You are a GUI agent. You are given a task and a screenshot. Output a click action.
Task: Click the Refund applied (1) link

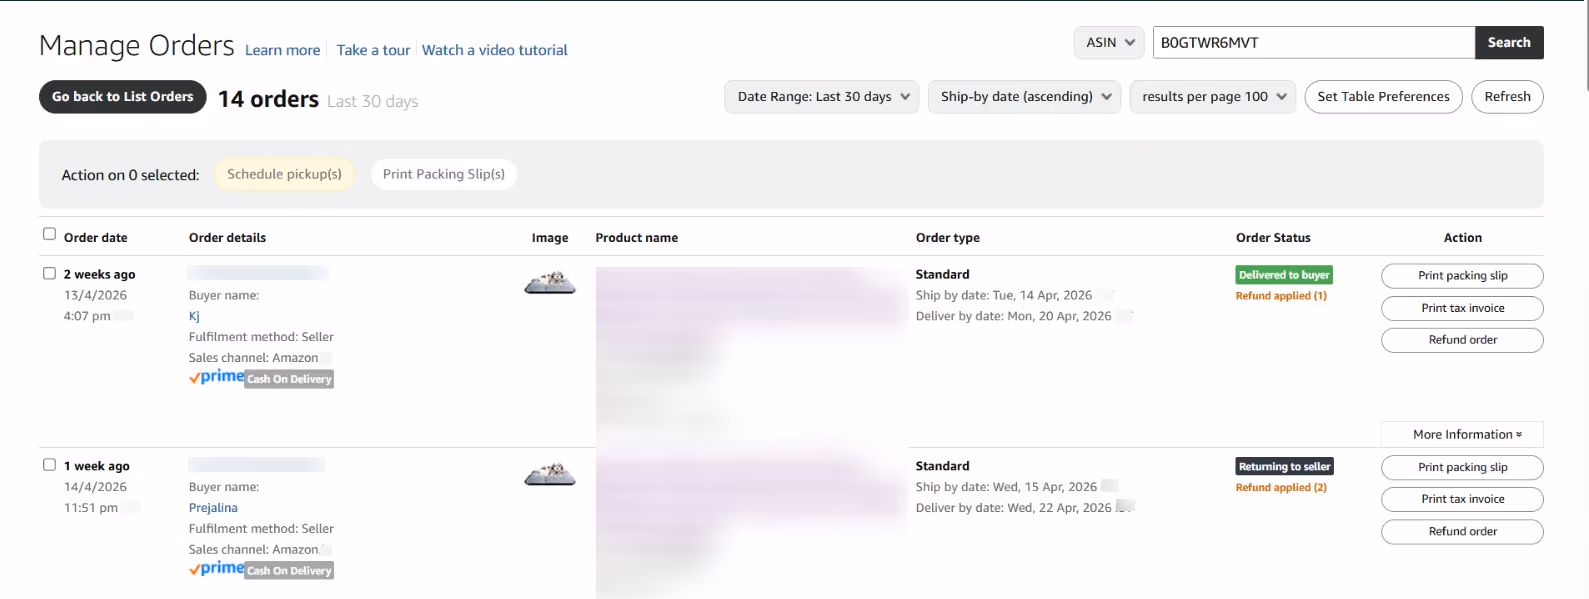1281,296
